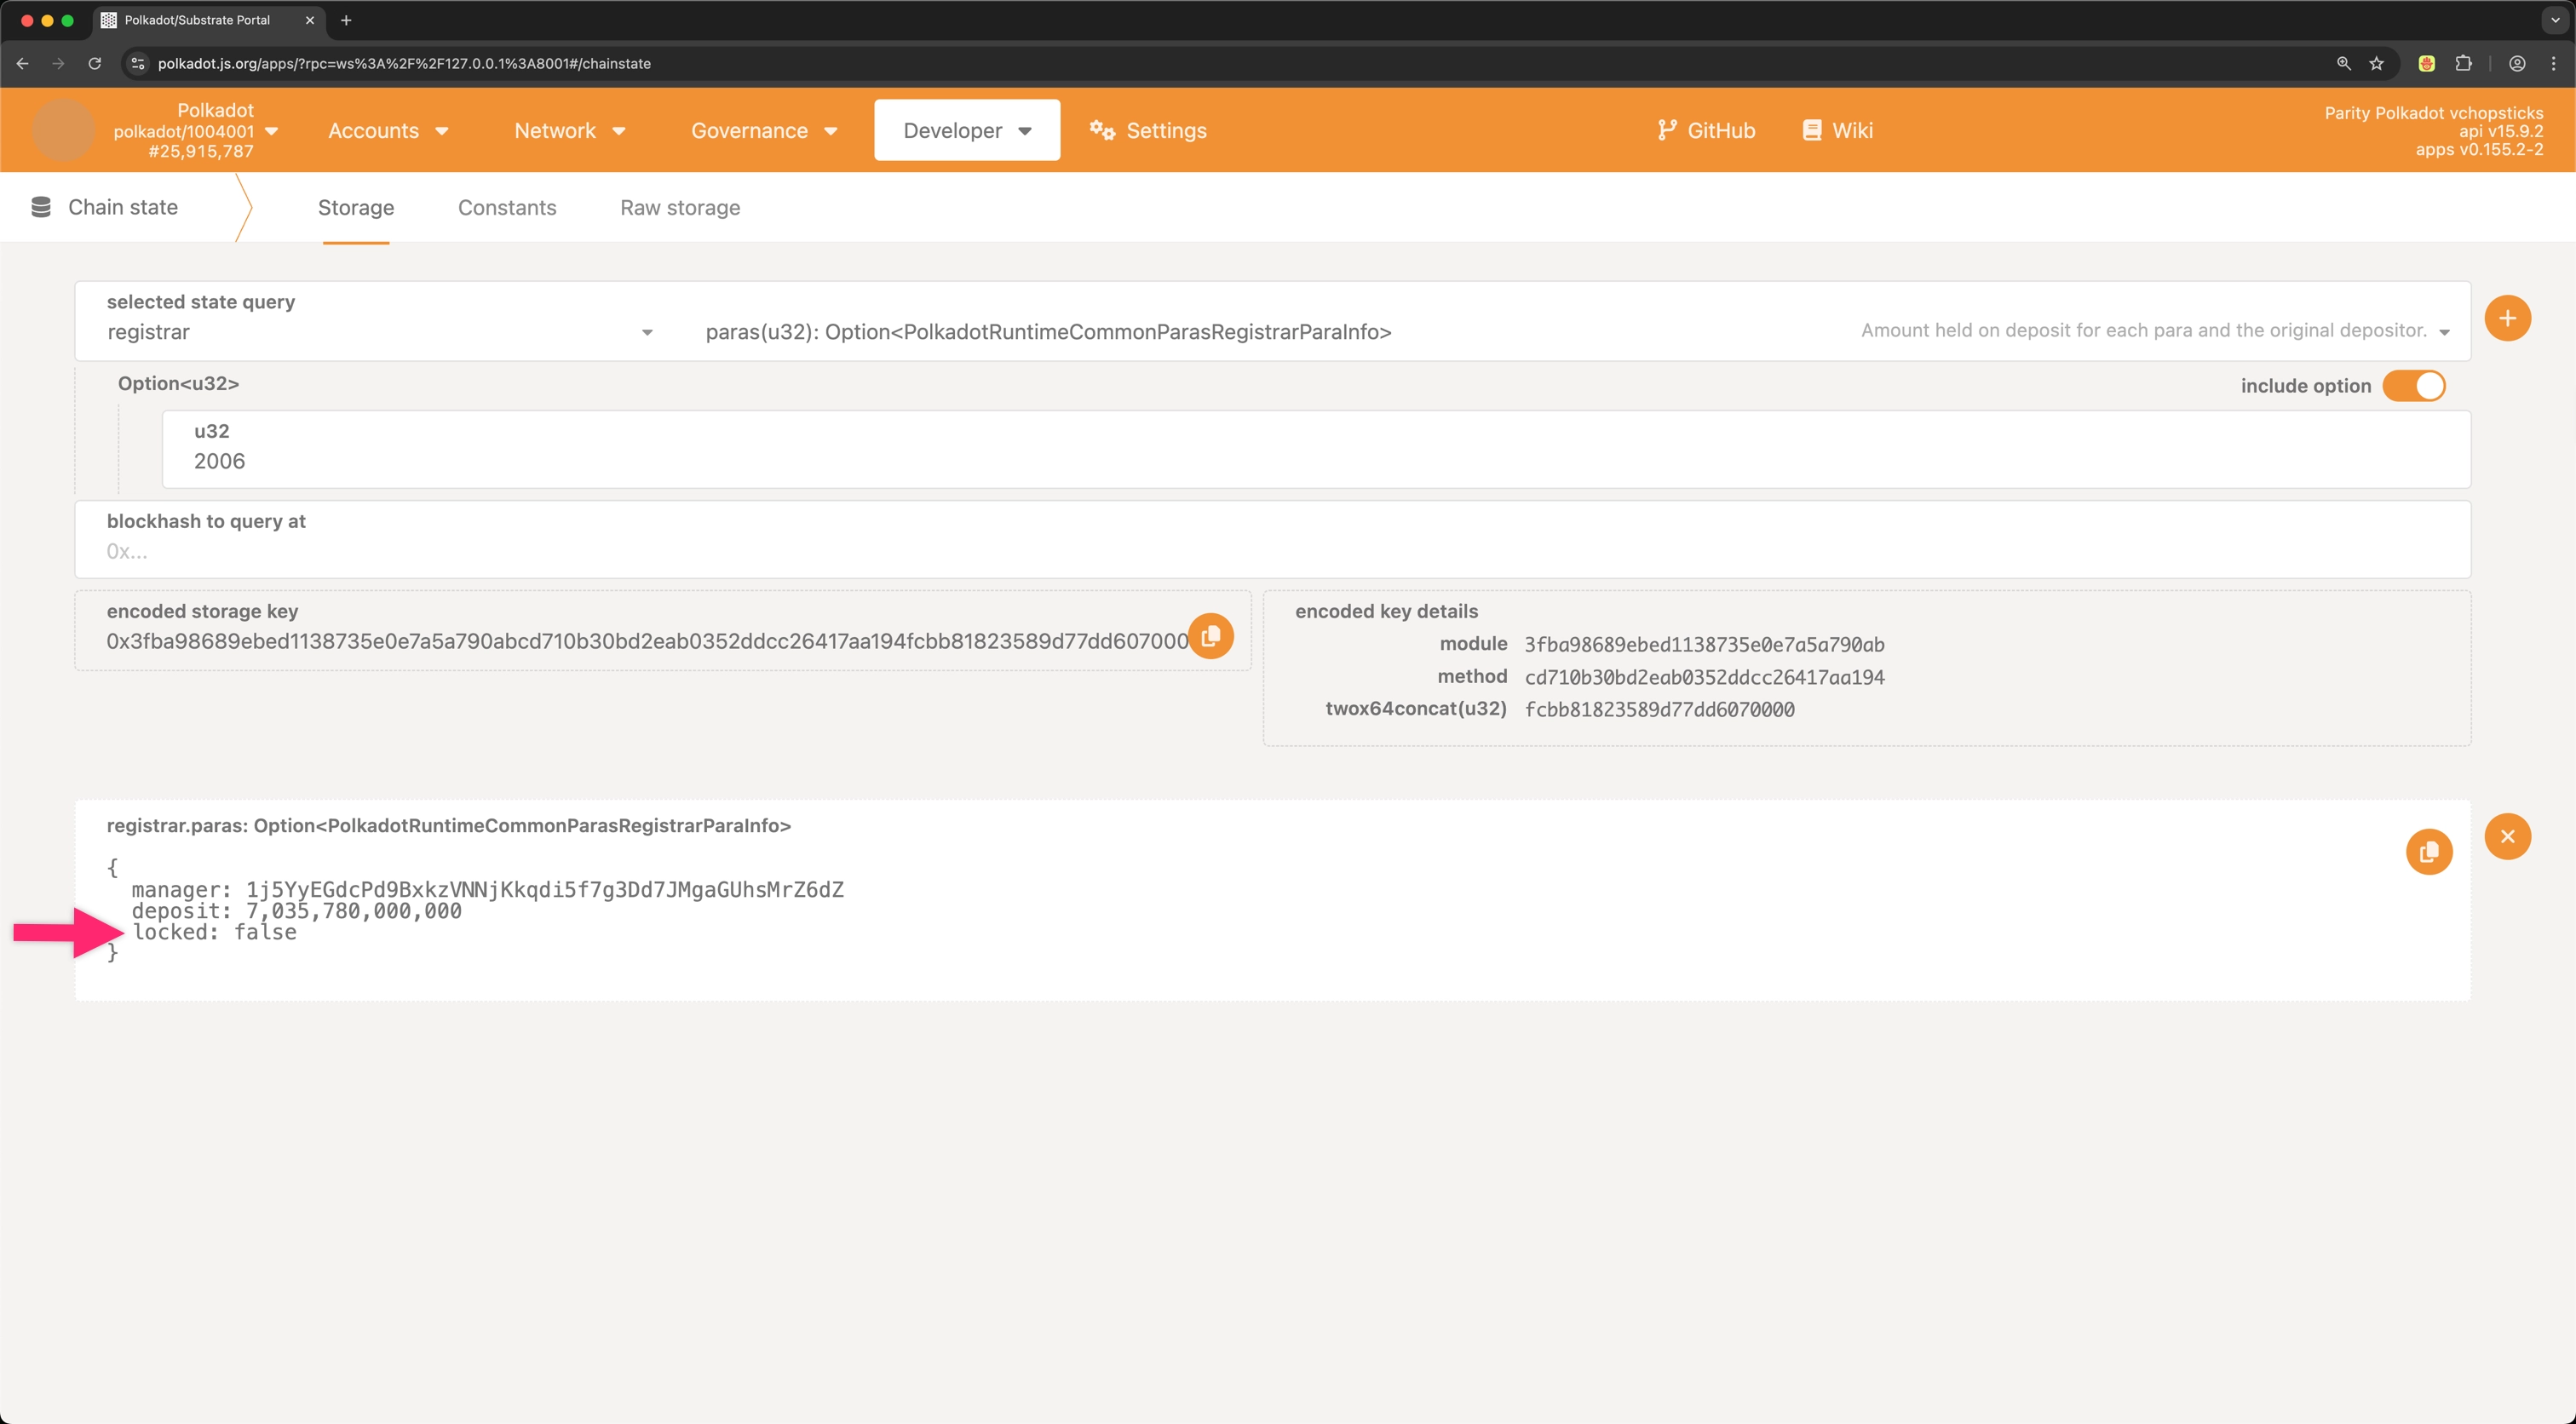Image resolution: width=2576 pixels, height=1424 pixels.
Task: Open the Wiki book icon link
Action: tap(1811, 131)
